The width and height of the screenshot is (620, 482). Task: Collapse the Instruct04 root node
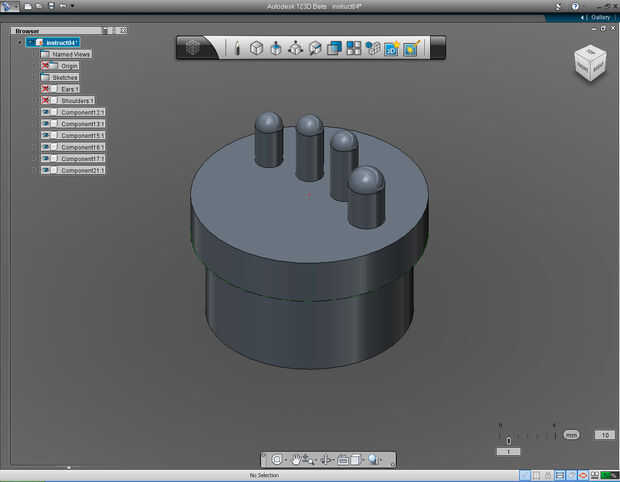pos(20,42)
